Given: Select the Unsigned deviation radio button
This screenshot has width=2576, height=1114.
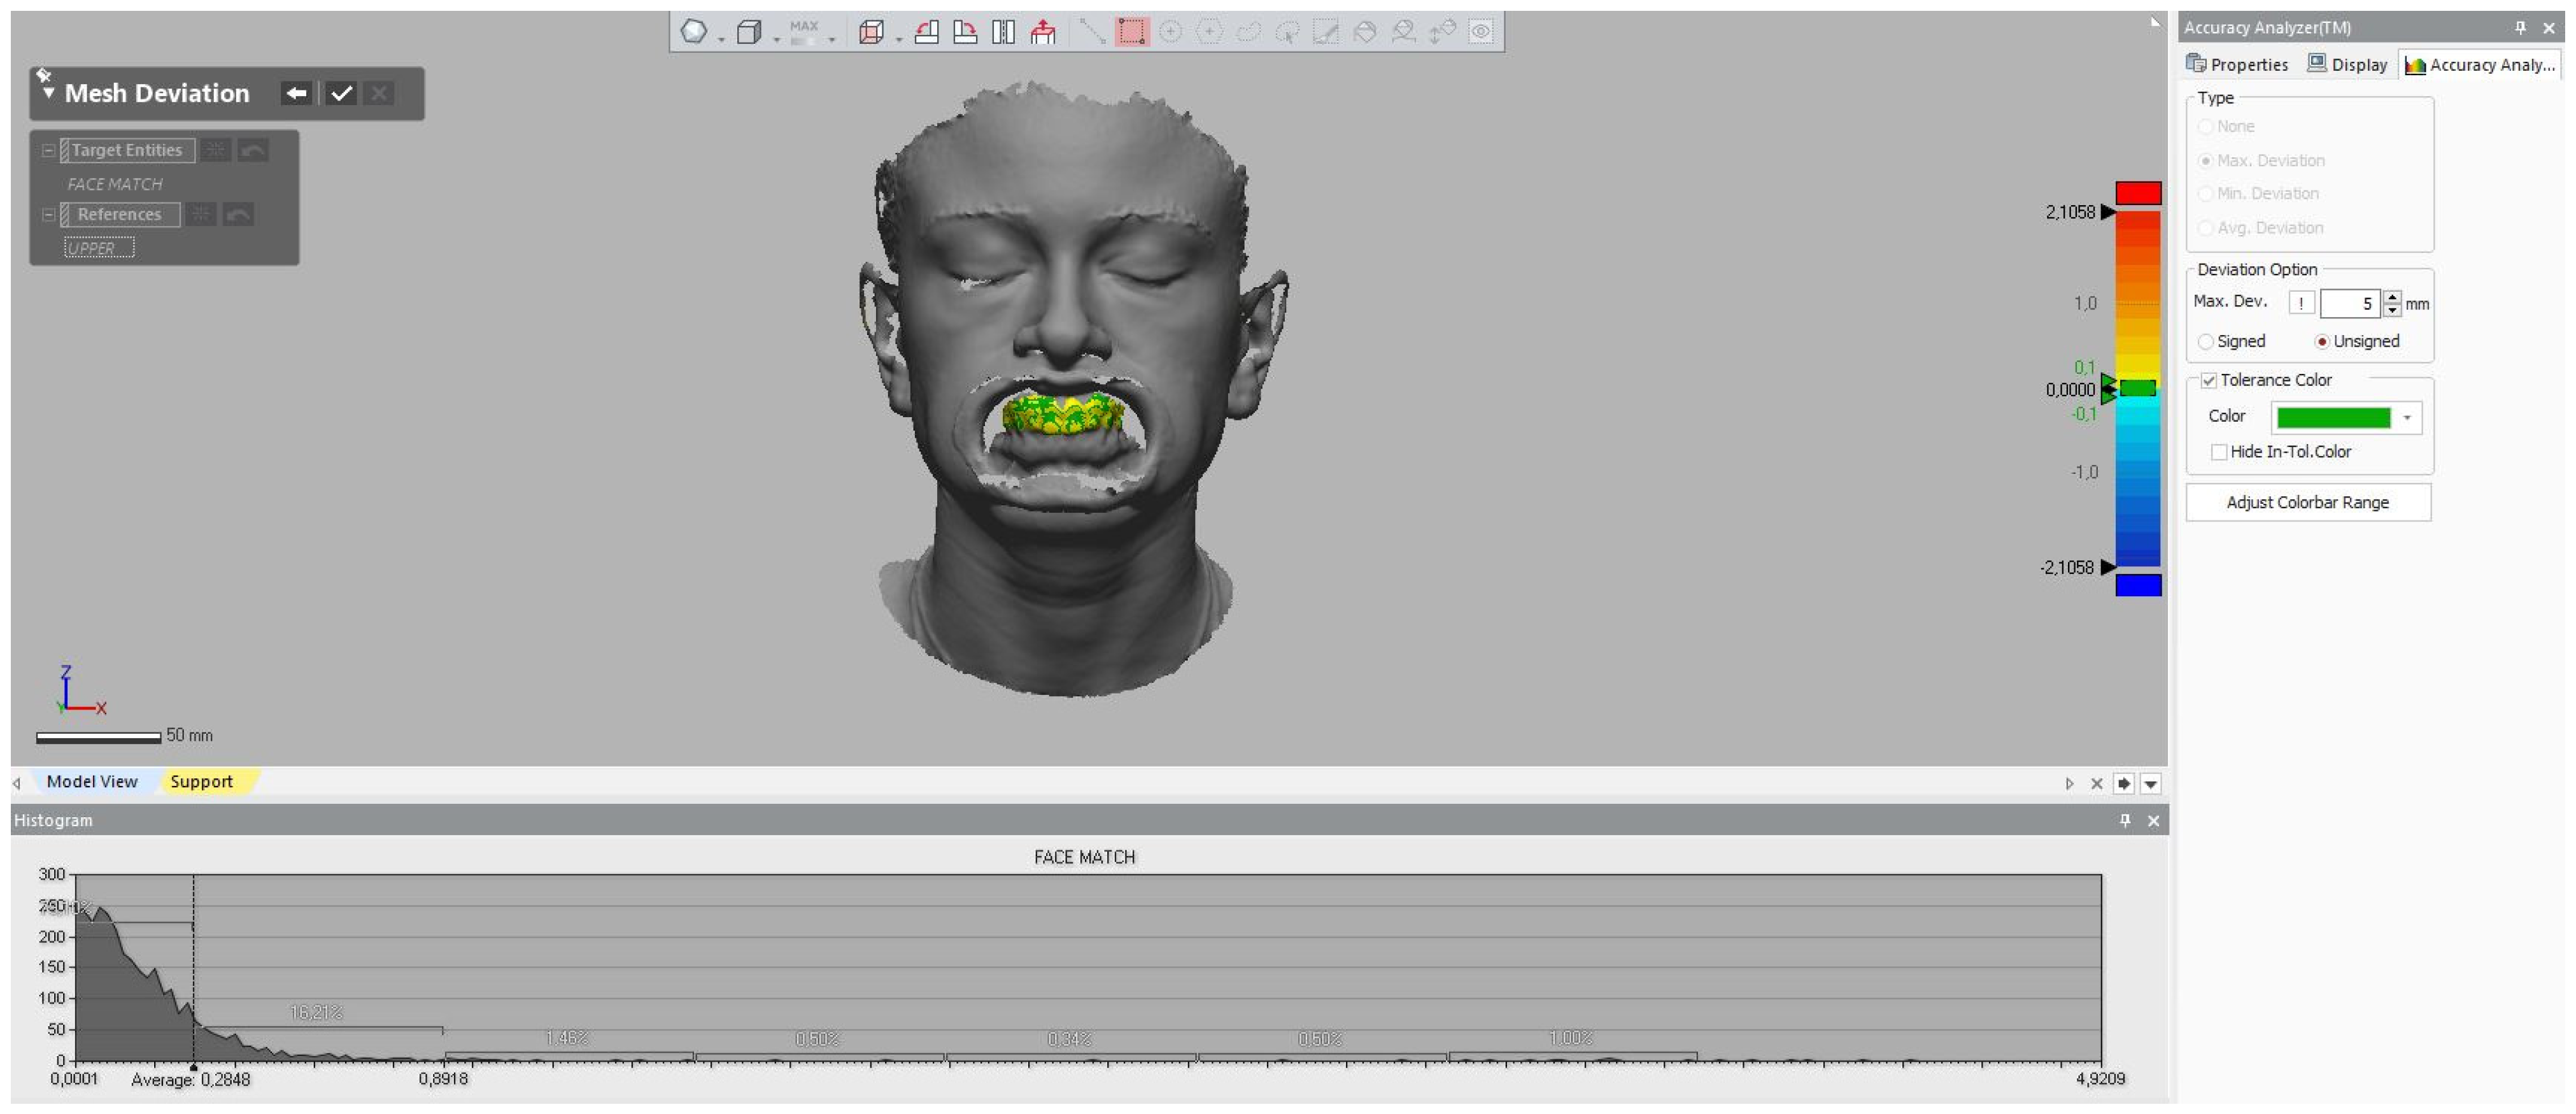Looking at the screenshot, I should point(2322,342).
